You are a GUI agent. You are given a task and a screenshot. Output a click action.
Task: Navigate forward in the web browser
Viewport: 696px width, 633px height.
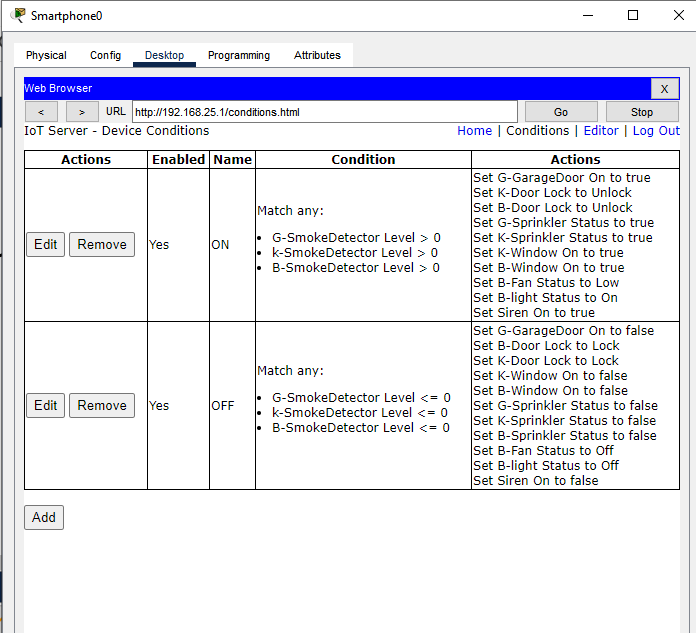(82, 112)
